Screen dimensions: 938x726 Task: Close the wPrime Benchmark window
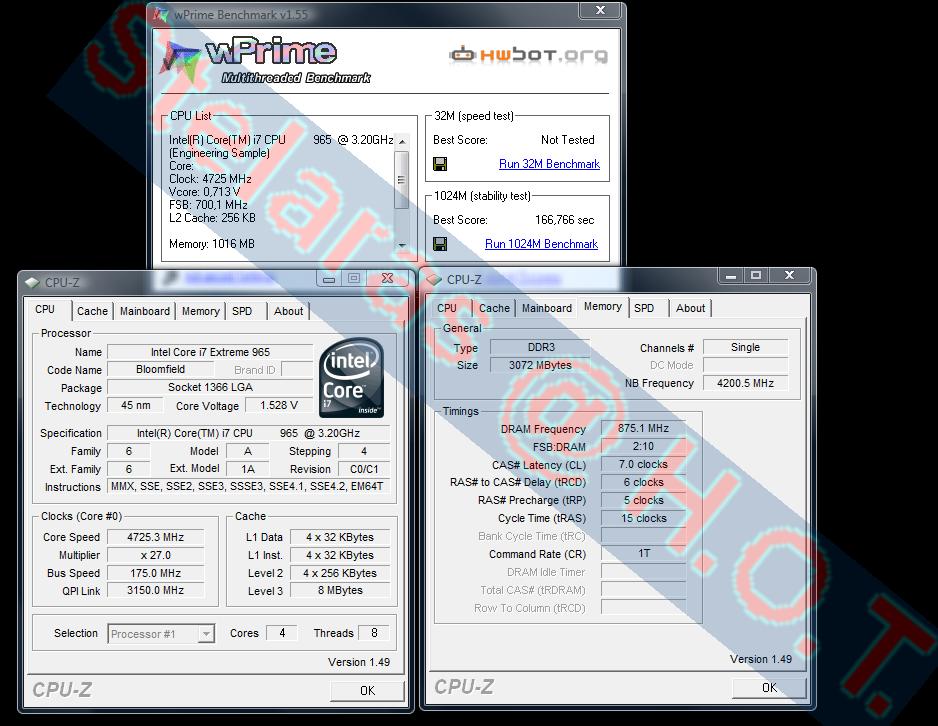(601, 10)
